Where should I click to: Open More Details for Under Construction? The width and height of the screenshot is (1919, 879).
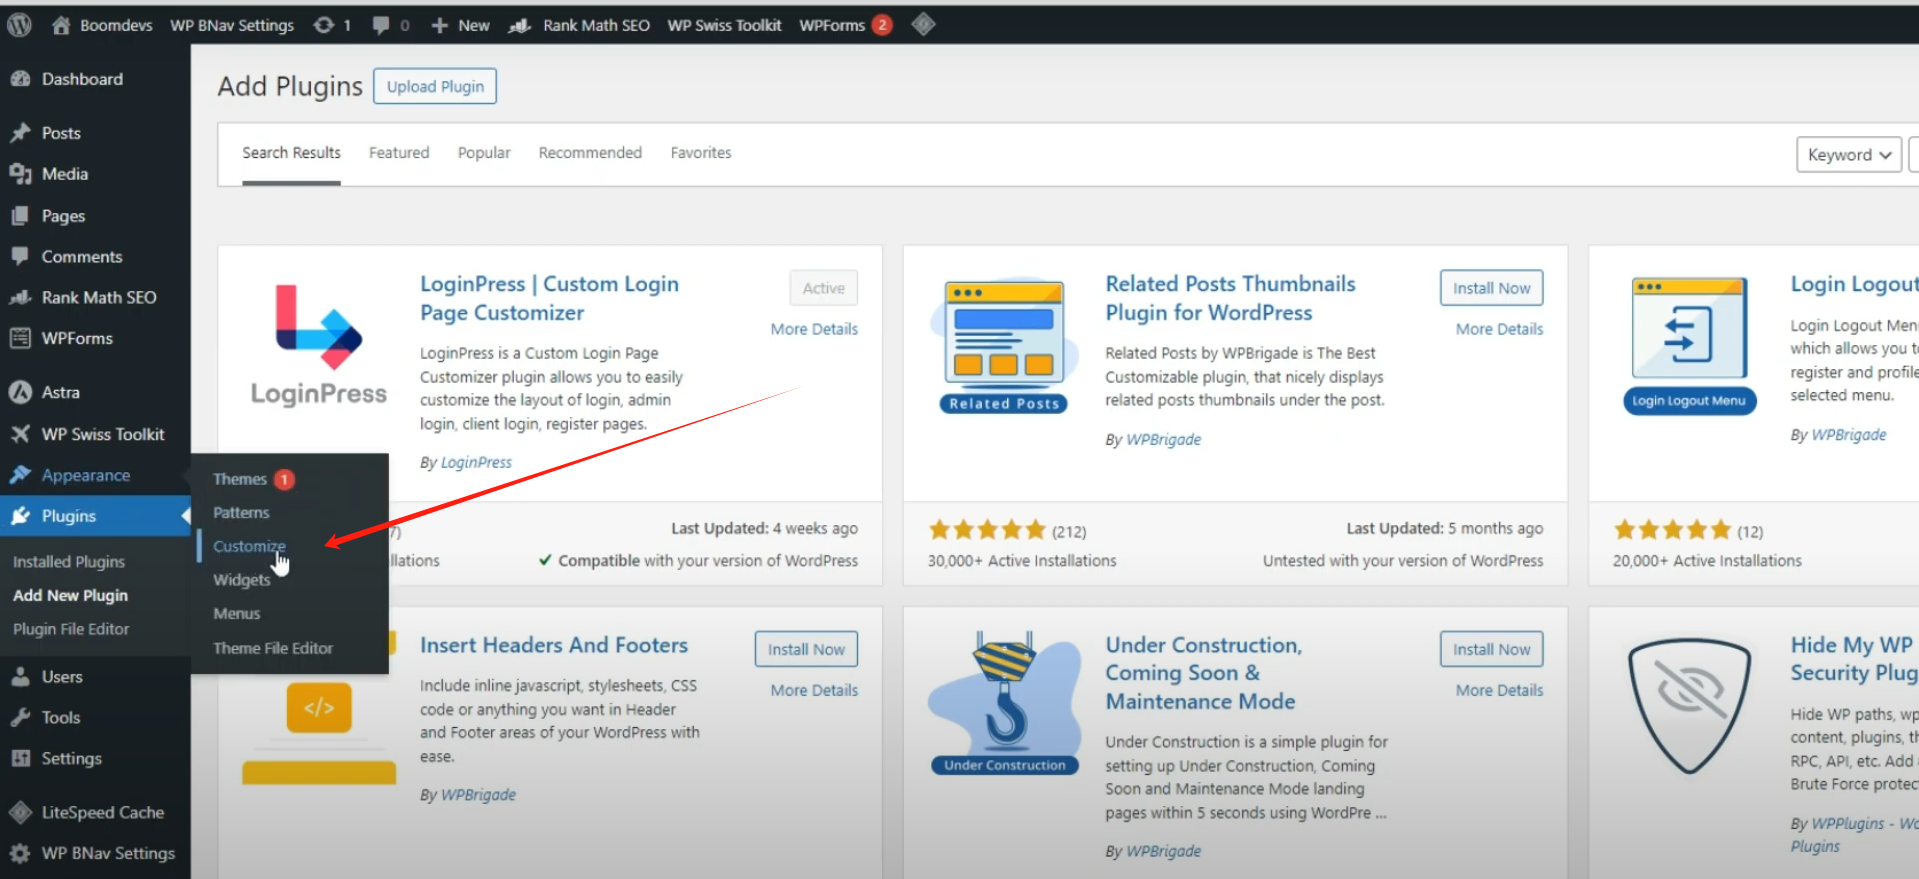tap(1499, 690)
